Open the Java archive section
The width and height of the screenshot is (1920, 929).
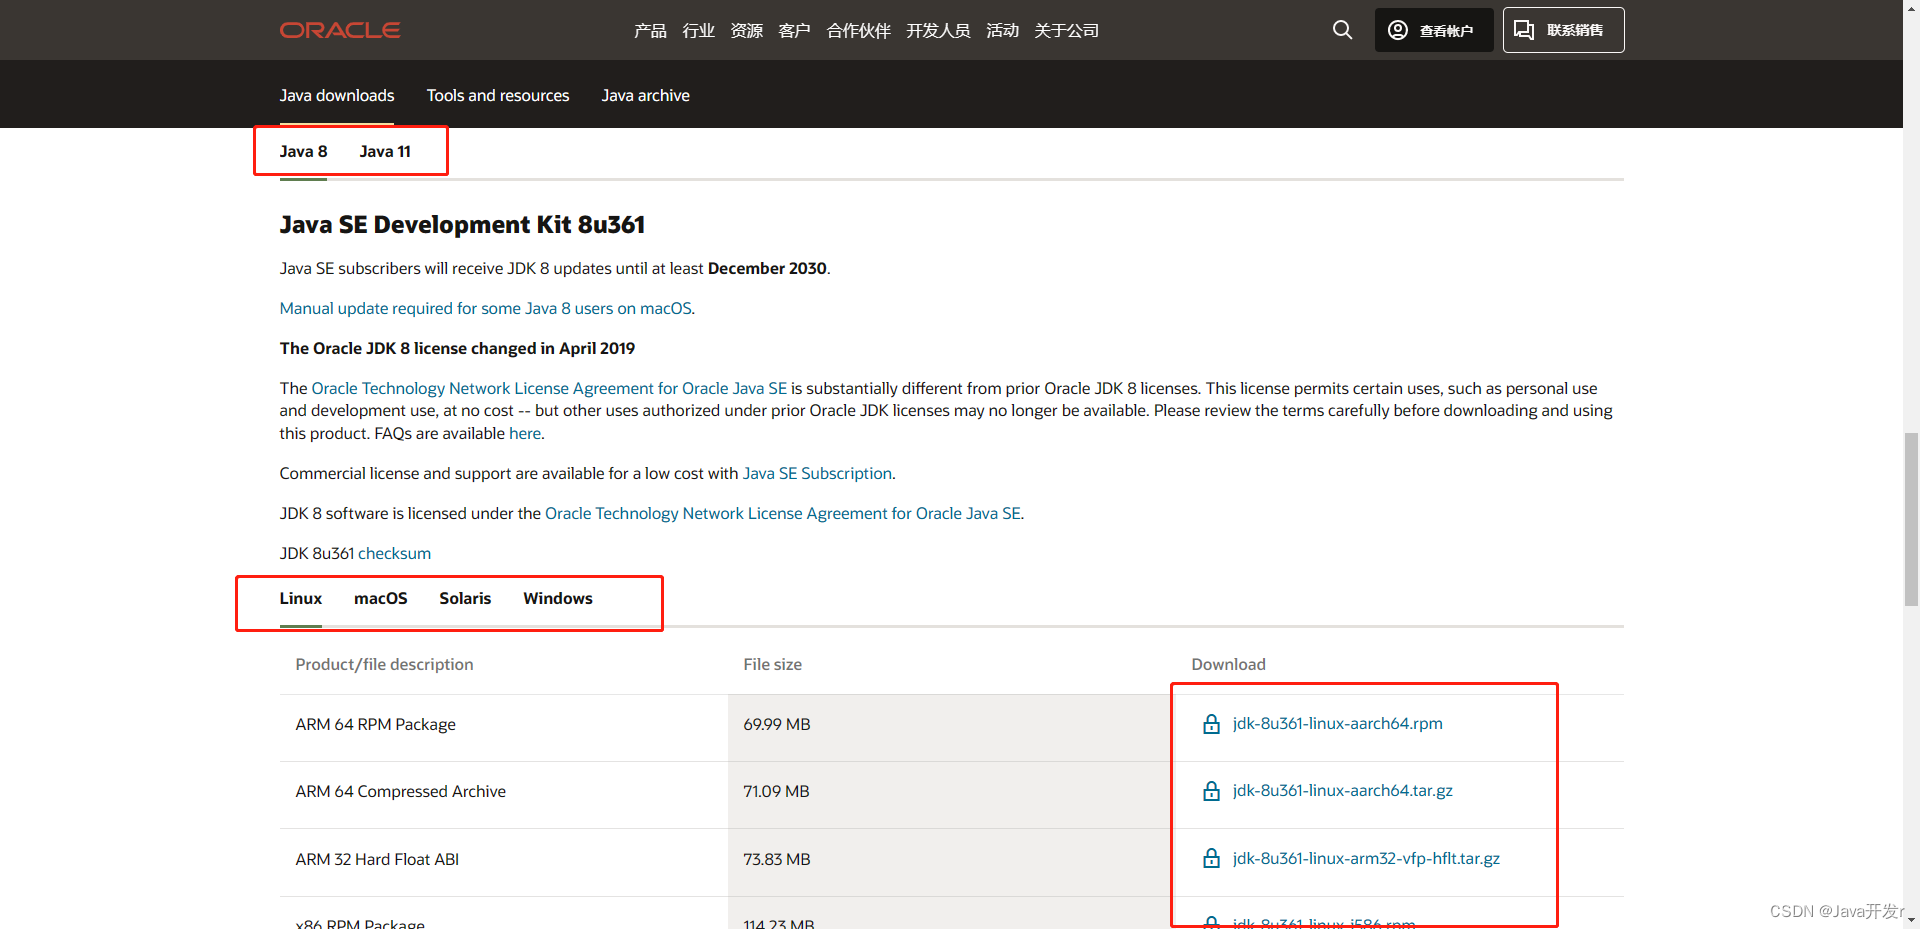click(x=645, y=95)
